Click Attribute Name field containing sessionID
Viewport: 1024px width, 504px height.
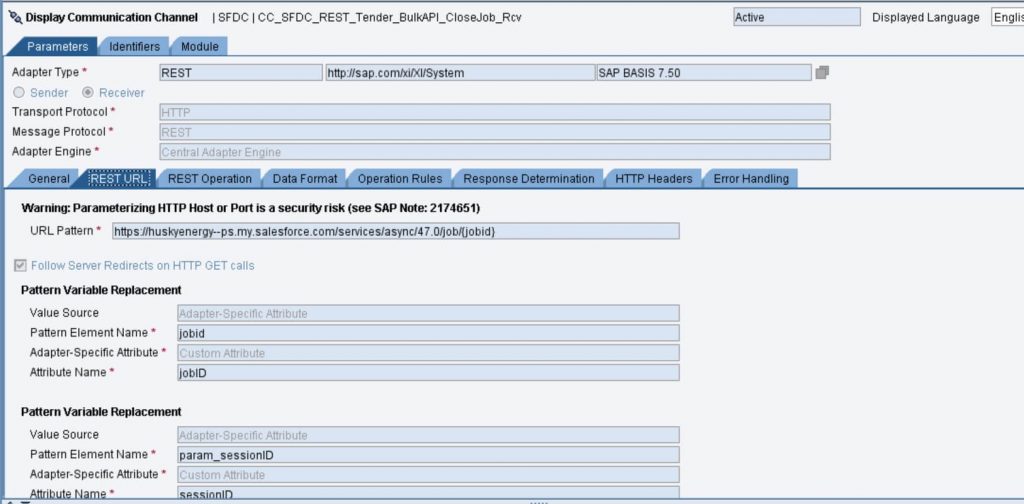click(x=428, y=494)
